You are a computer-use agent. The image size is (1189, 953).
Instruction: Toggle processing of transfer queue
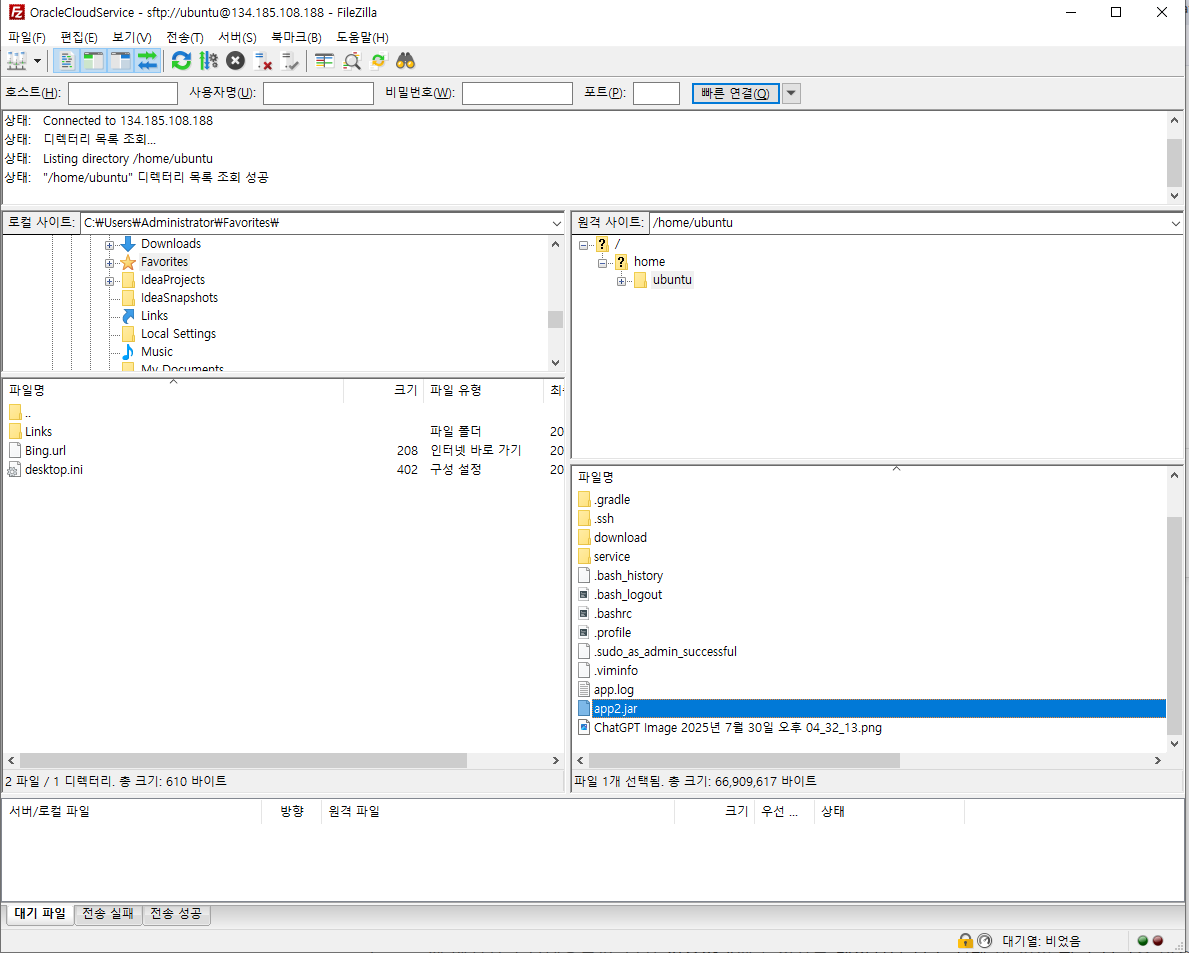click(x=209, y=61)
